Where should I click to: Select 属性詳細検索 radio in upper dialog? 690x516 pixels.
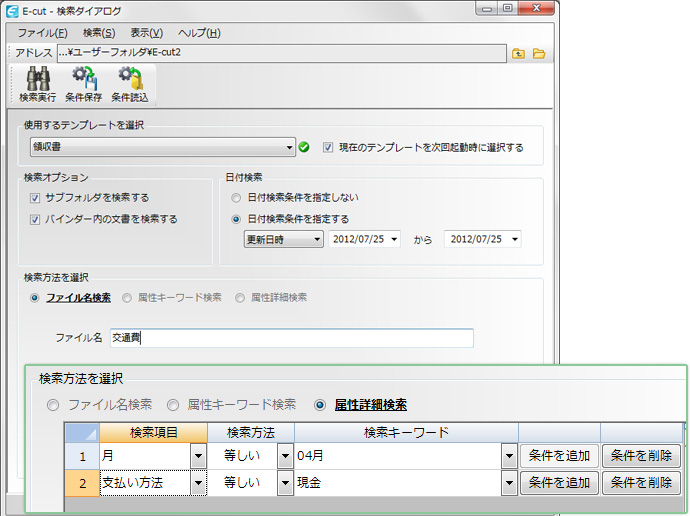[x=240, y=298]
